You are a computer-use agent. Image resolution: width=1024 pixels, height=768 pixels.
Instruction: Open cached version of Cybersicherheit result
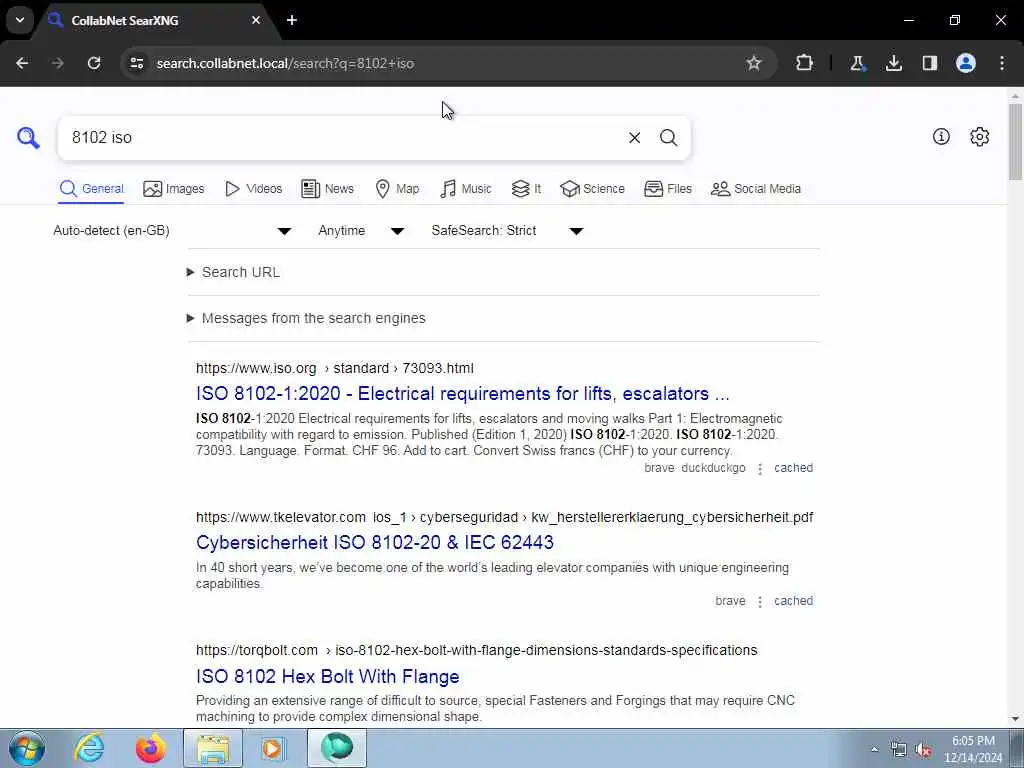coord(793,601)
